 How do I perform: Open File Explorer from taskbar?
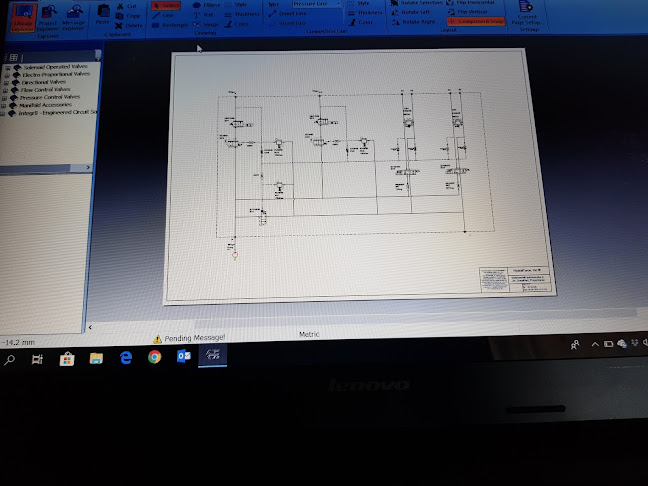(x=96, y=358)
